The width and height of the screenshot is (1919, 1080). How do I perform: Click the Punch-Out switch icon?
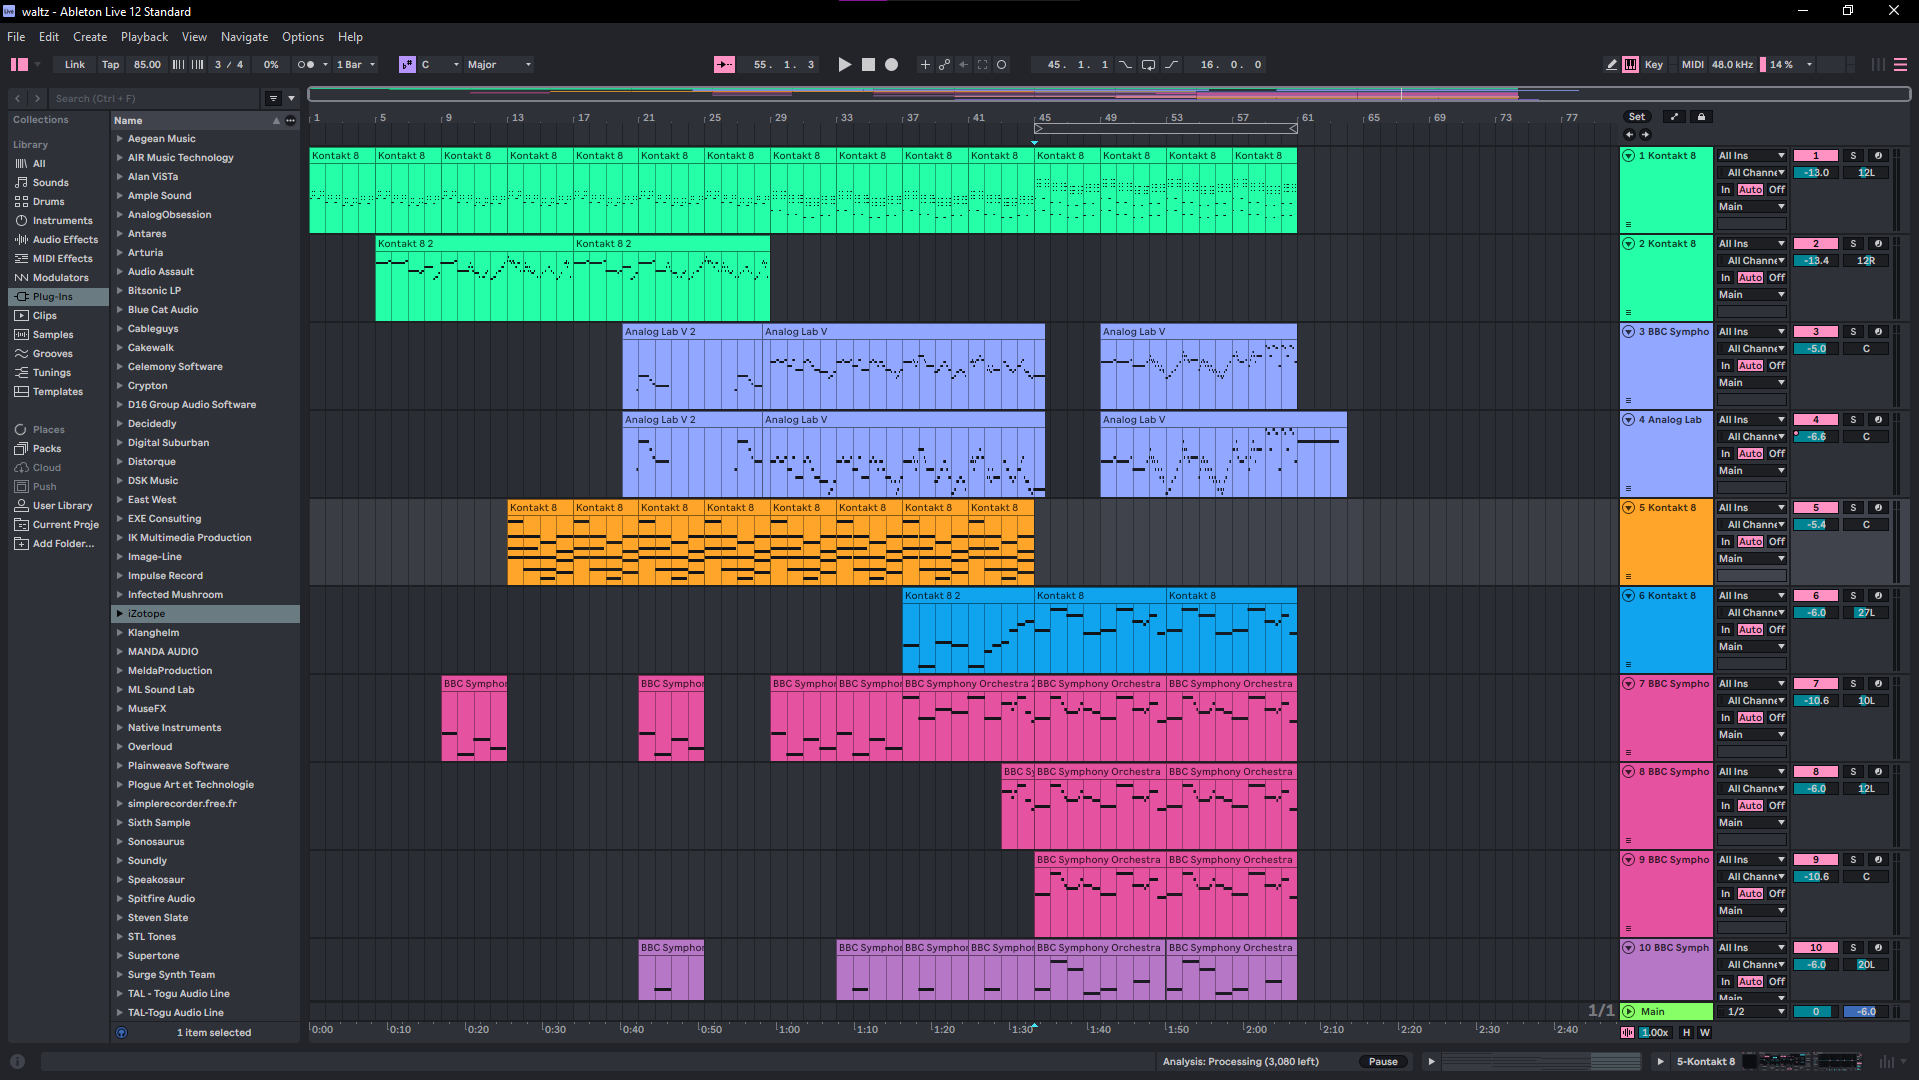[x=1171, y=65]
